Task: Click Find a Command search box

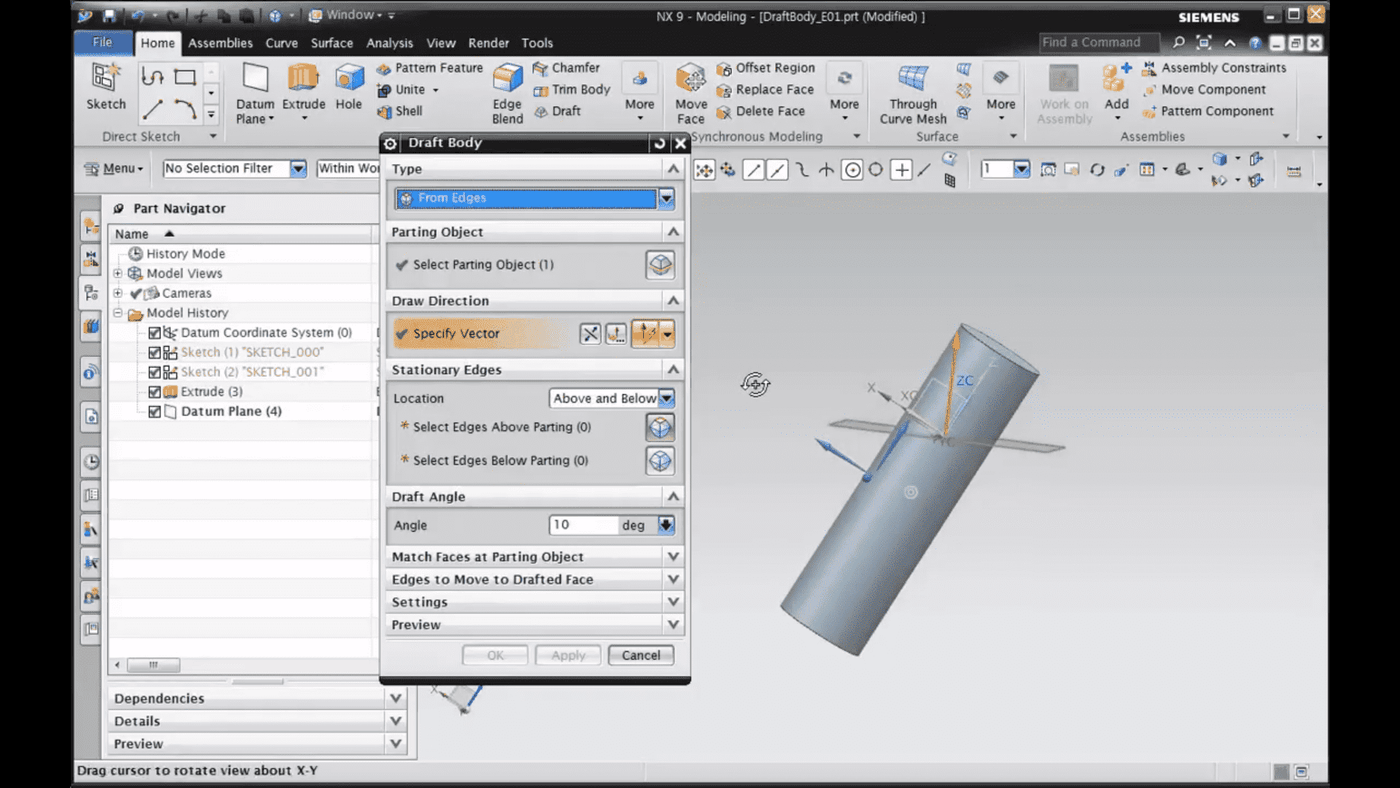Action: 1098,42
